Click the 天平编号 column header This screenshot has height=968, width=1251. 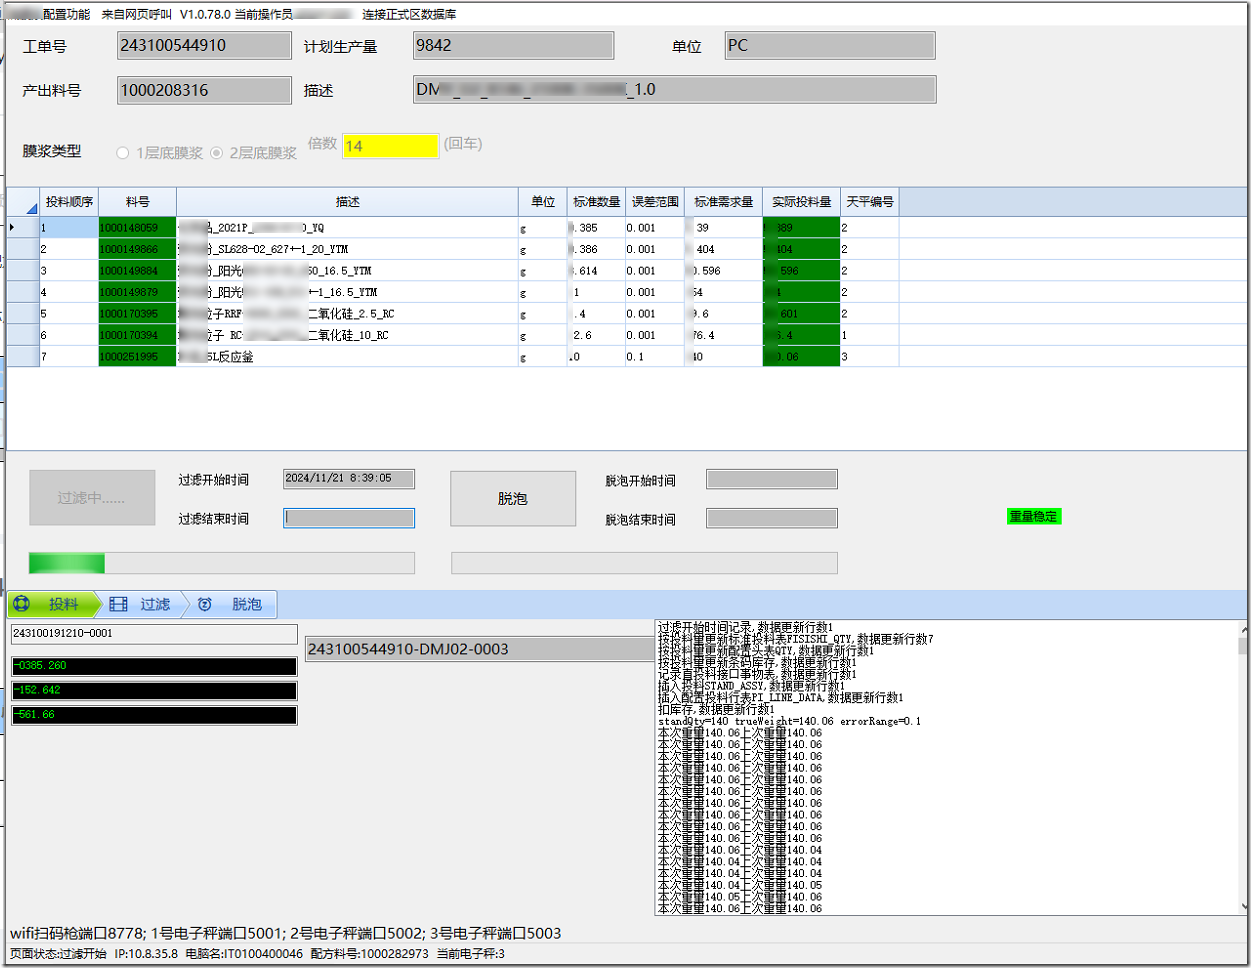[869, 202]
